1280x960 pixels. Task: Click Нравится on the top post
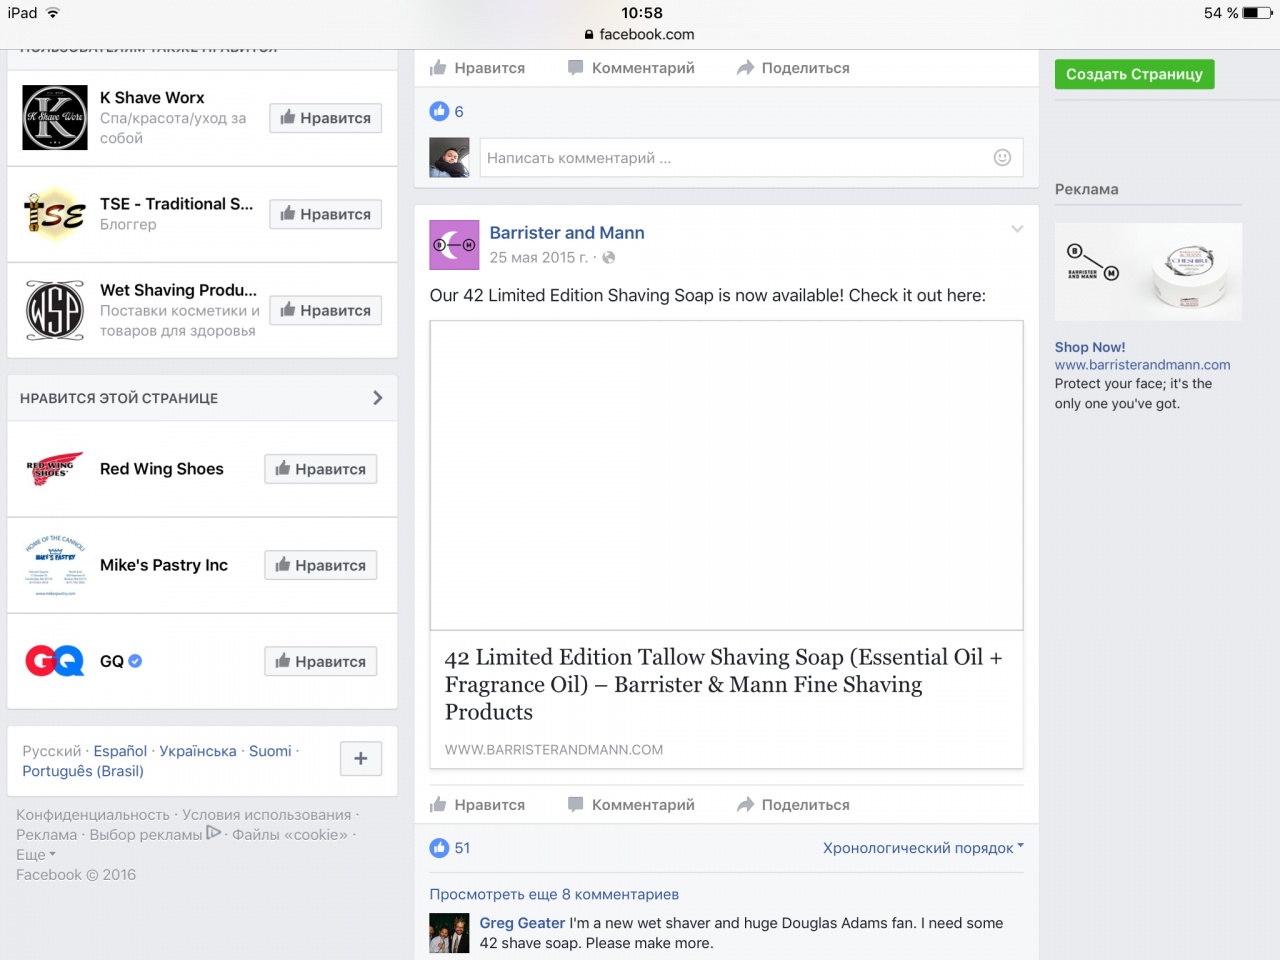coord(477,68)
